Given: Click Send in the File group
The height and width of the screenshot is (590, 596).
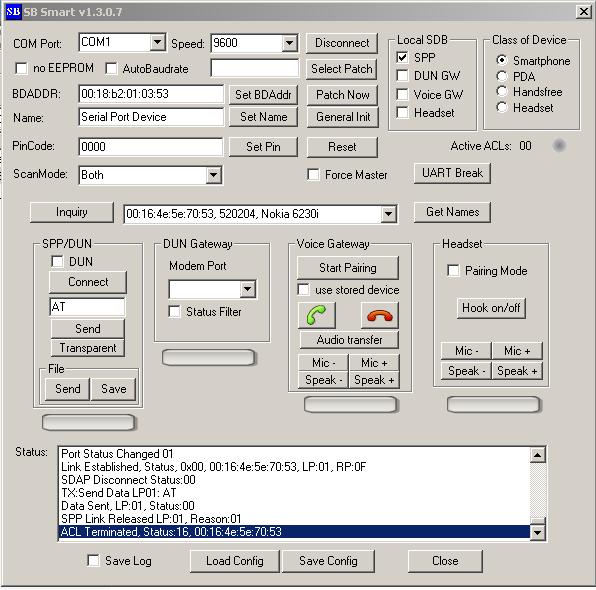Looking at the screenshot, I should [x=67, y=389].
